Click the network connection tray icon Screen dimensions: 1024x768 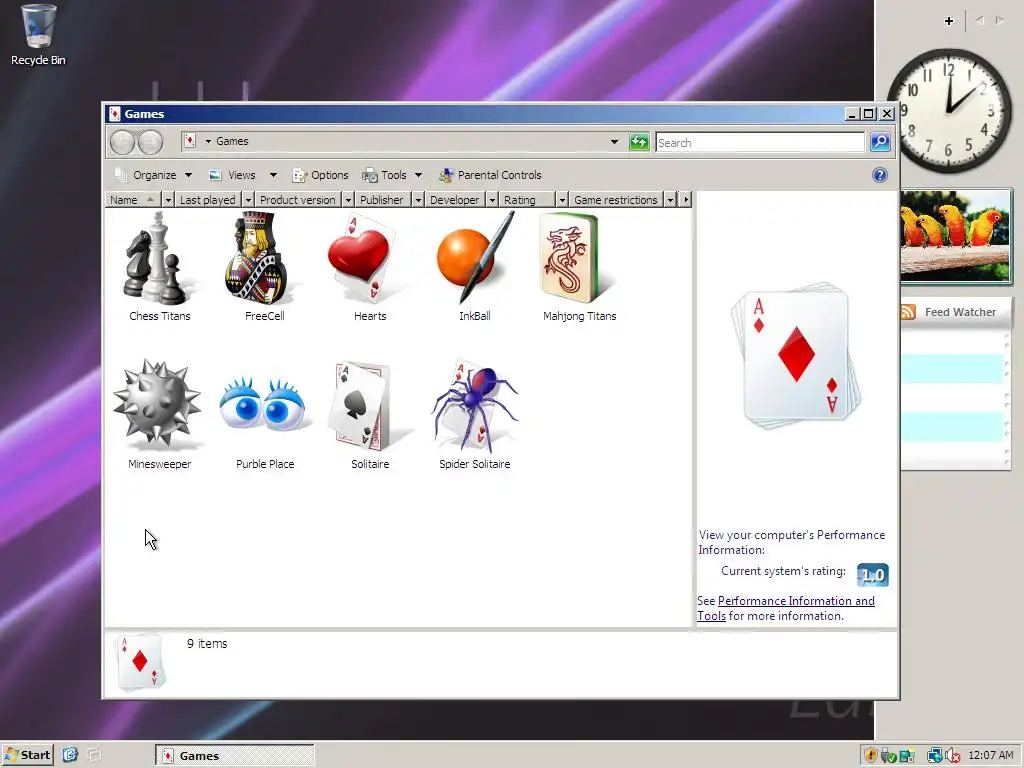[x=935, y=756]
